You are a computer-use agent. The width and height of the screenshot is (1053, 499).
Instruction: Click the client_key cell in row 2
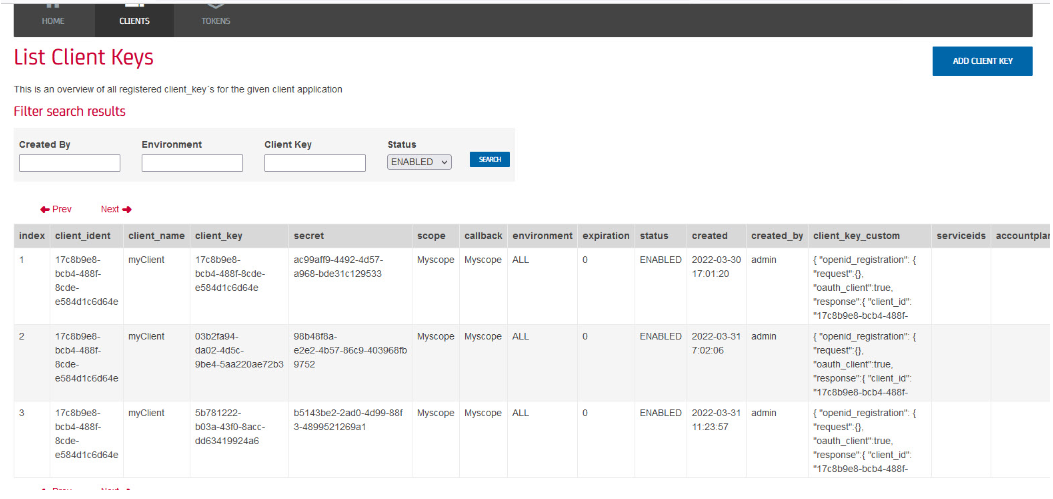239,350
